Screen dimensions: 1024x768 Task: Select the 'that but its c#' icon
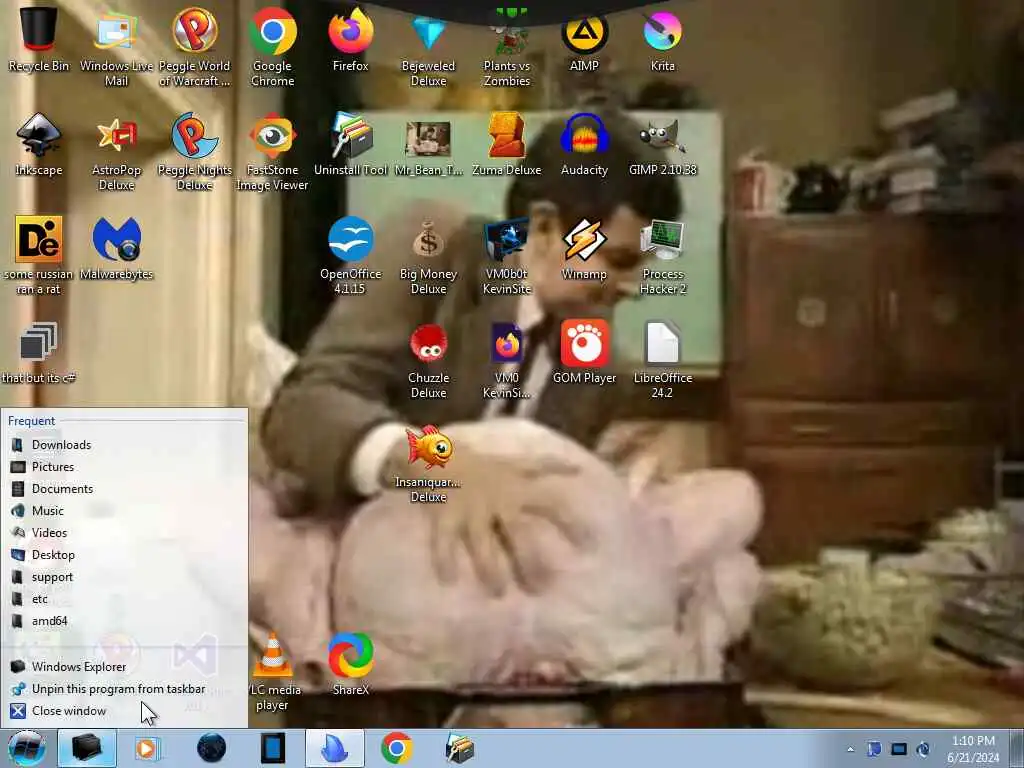[x=39, y=353]
